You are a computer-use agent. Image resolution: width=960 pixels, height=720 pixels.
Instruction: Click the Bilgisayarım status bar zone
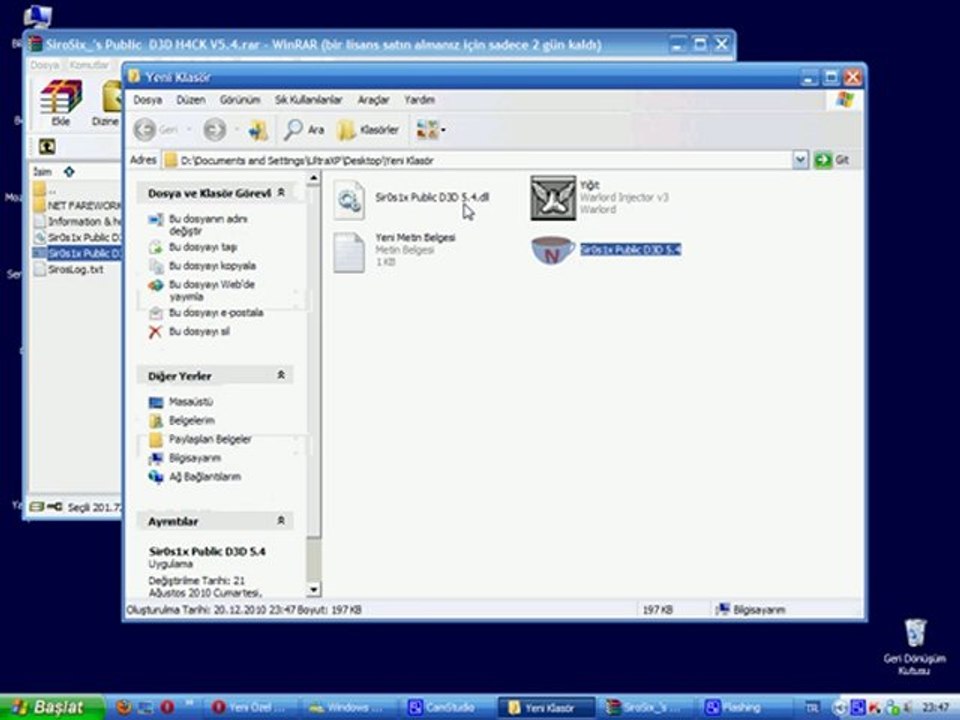pyautogui.click(x=787, y=610)
